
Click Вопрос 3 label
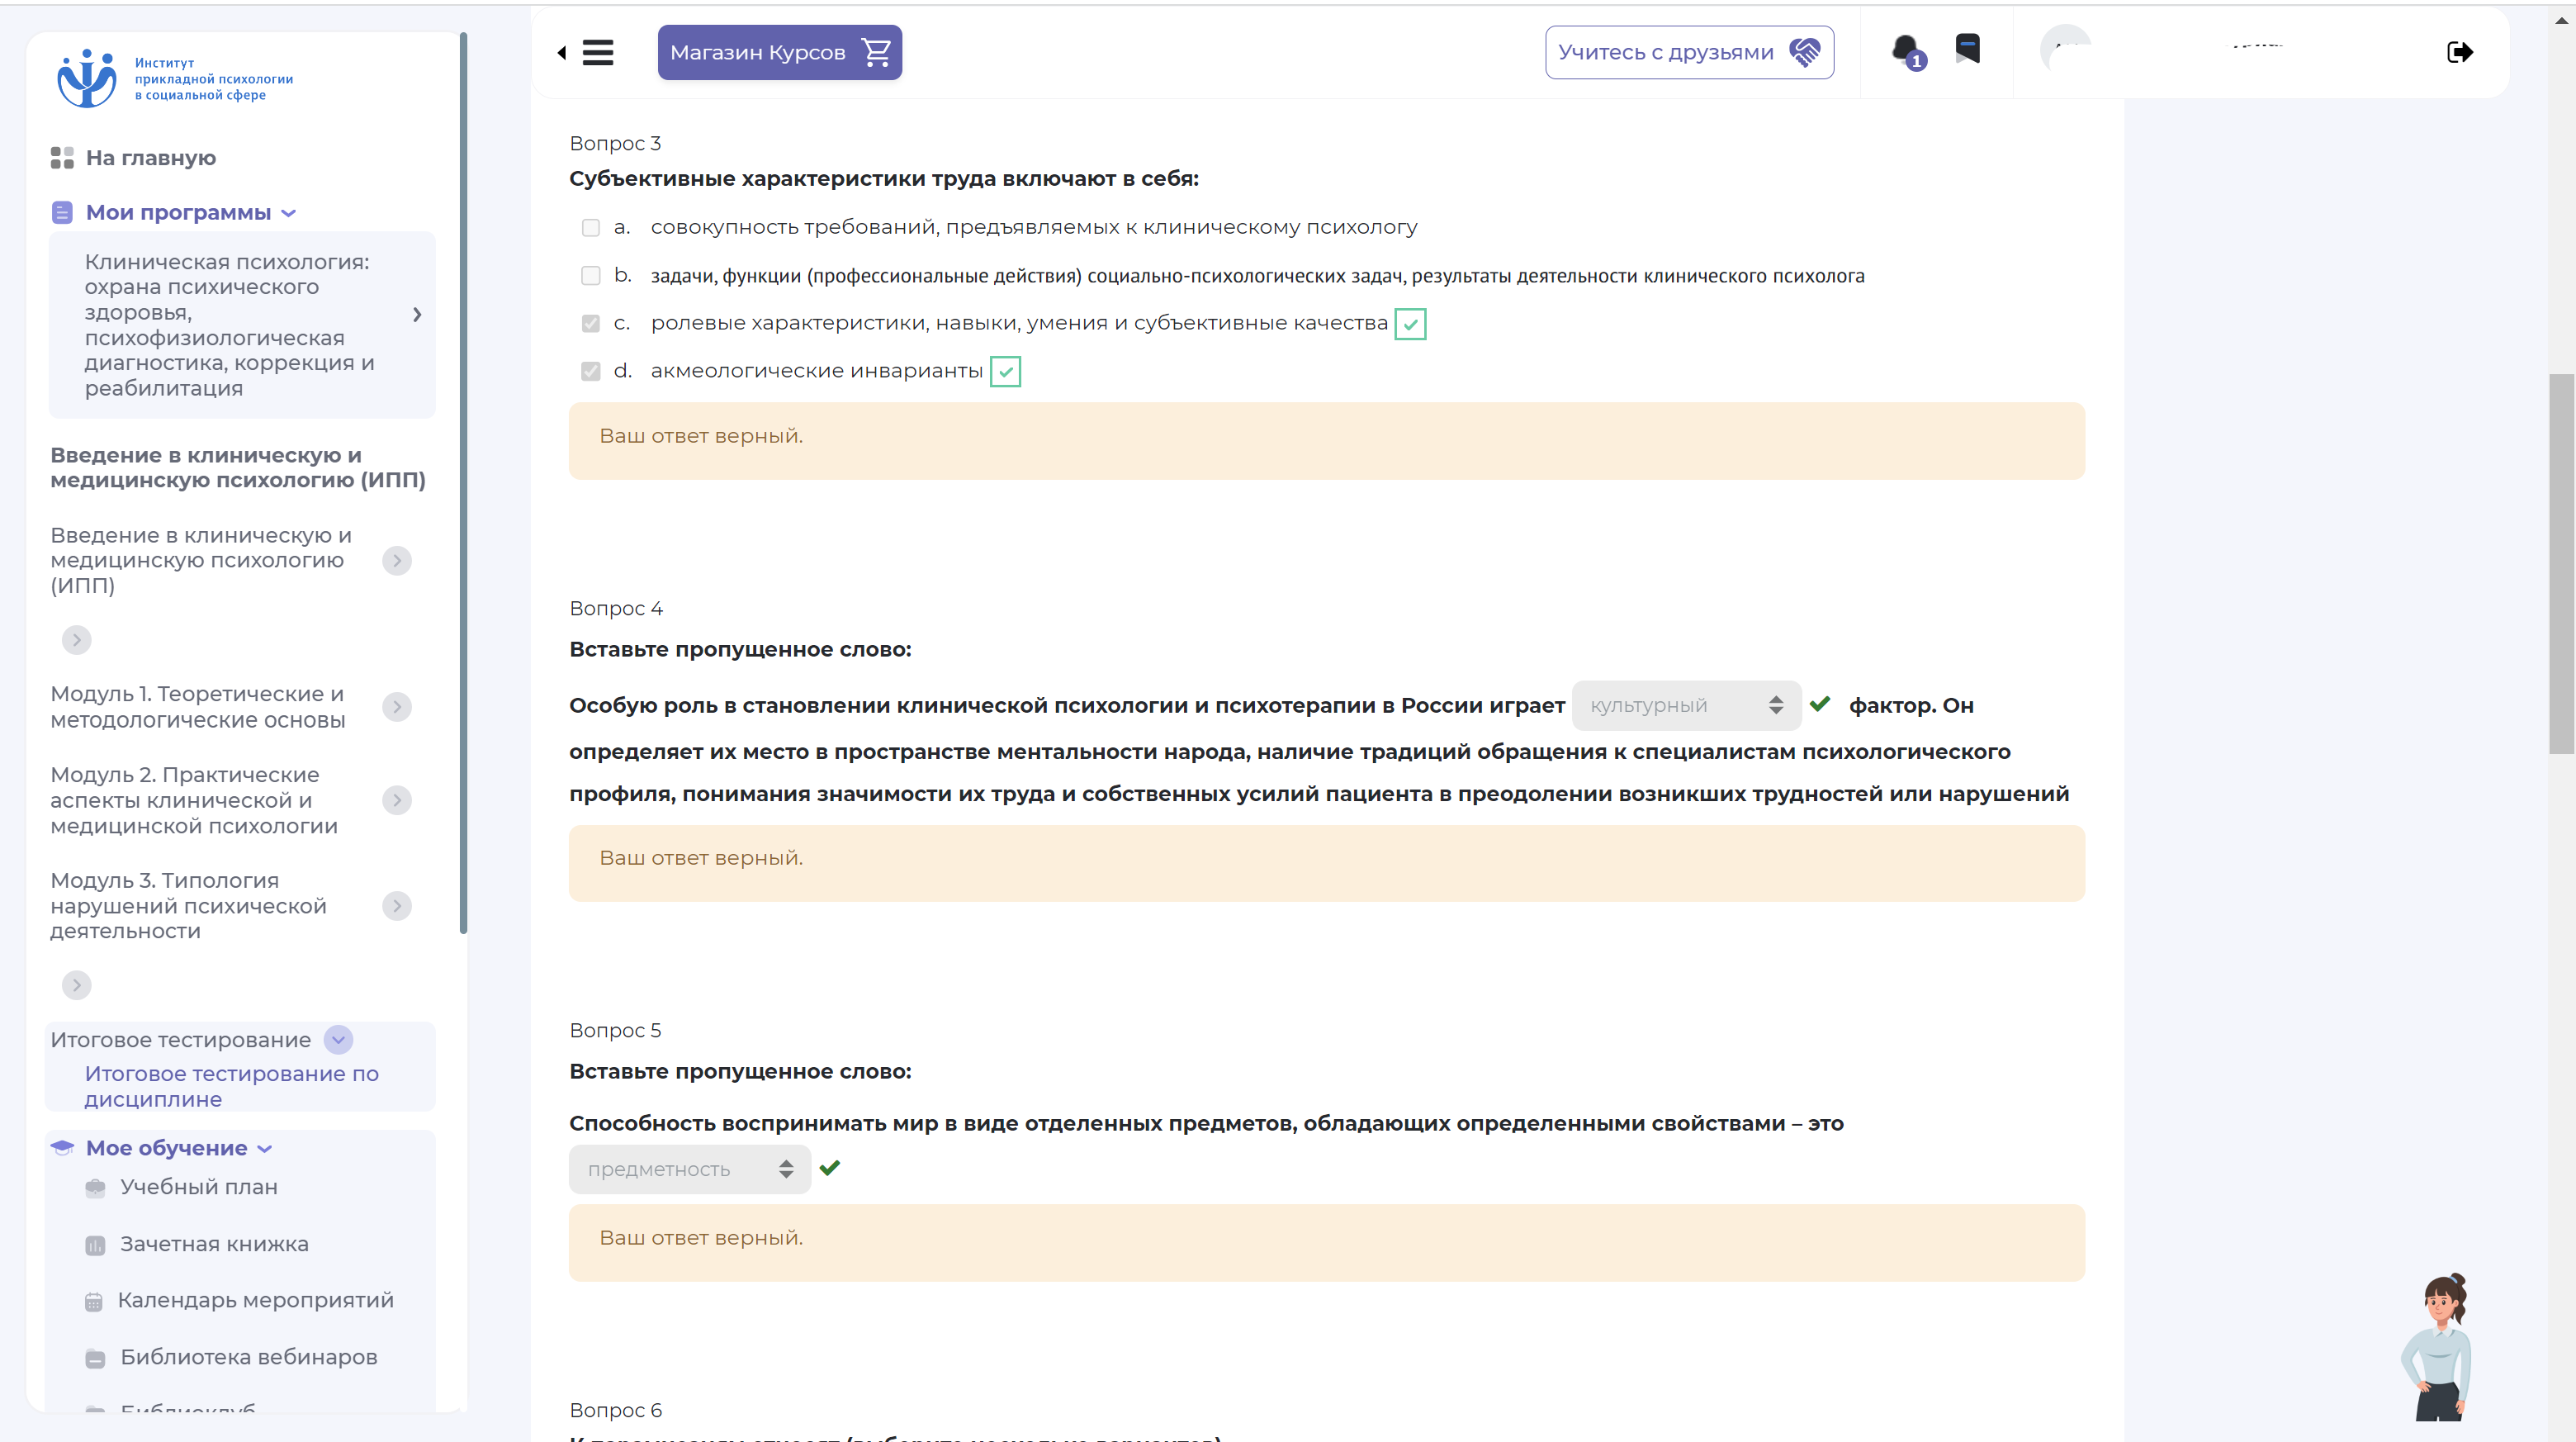[x=615, y=143]
